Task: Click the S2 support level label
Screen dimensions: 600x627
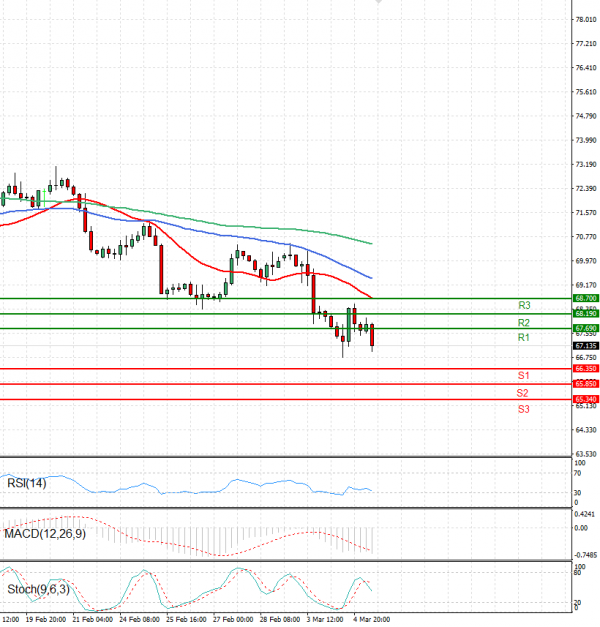Action: pyautogui.click(x=523, y=393)
